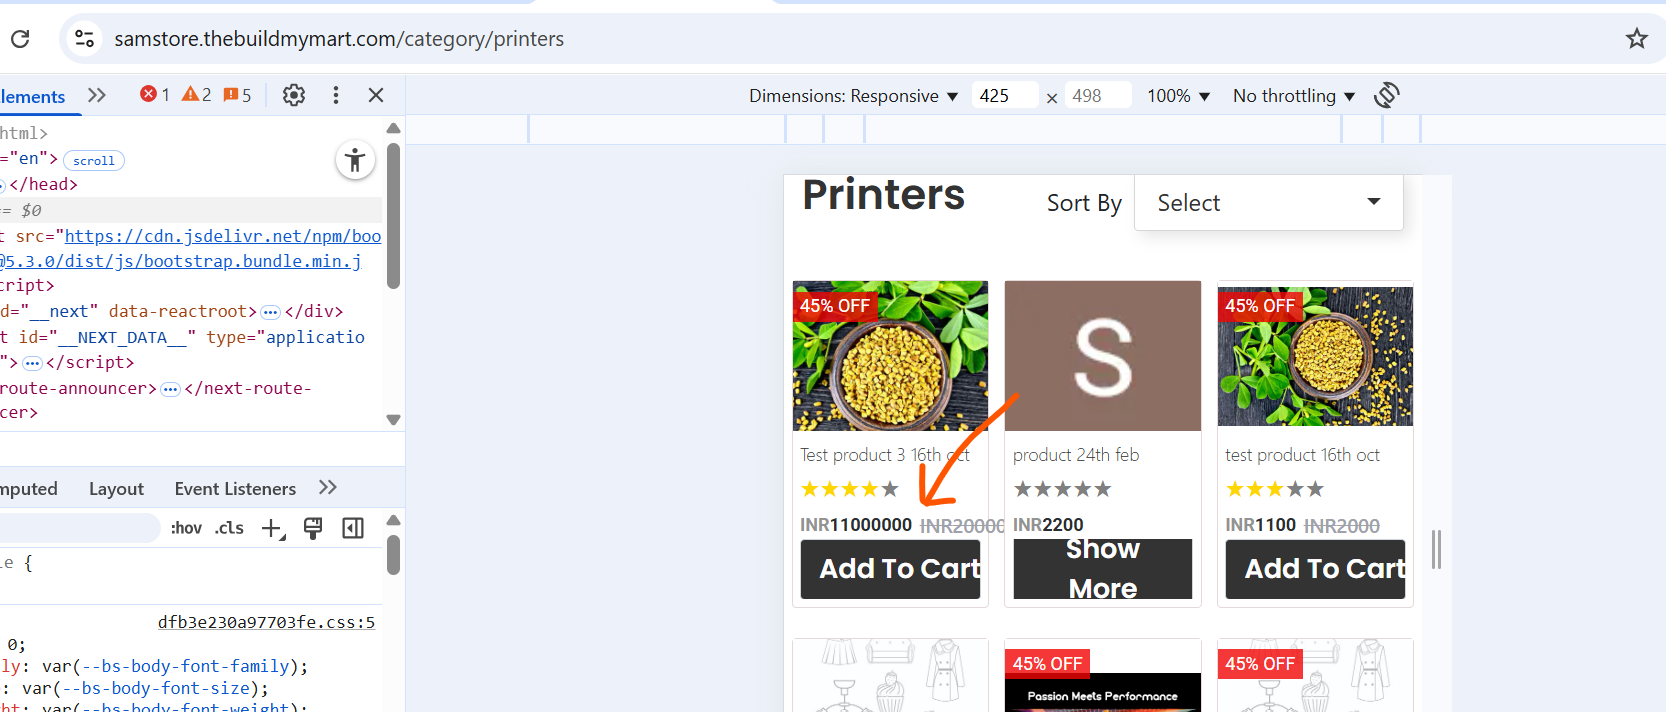Click the Styles pane scrollbar thumb
Screen dimensions: 1666x712
[393, 555]
